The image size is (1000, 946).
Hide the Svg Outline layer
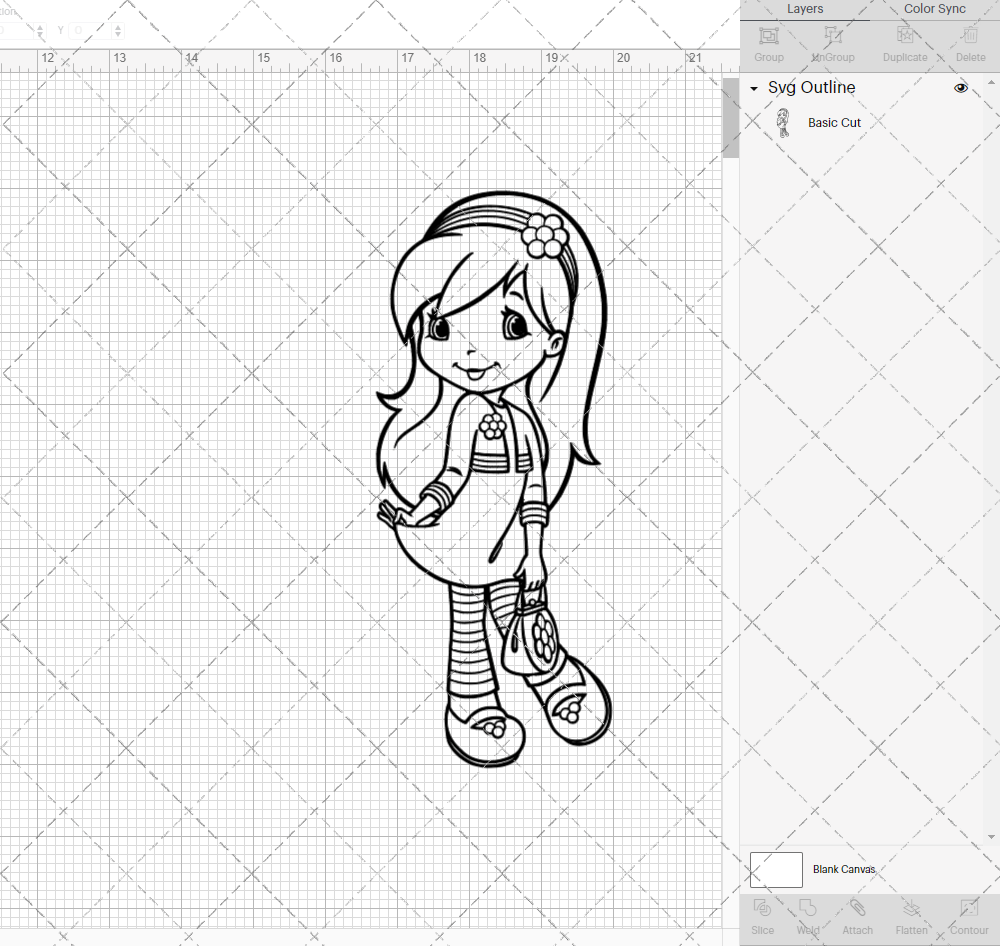coord(960,88)
